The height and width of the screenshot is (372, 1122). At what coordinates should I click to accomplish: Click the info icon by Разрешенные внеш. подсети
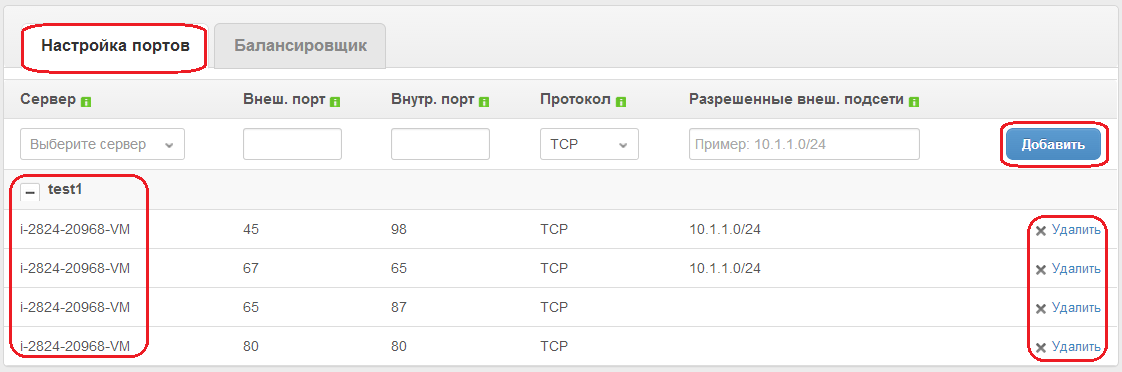click(x=914, y=102)
